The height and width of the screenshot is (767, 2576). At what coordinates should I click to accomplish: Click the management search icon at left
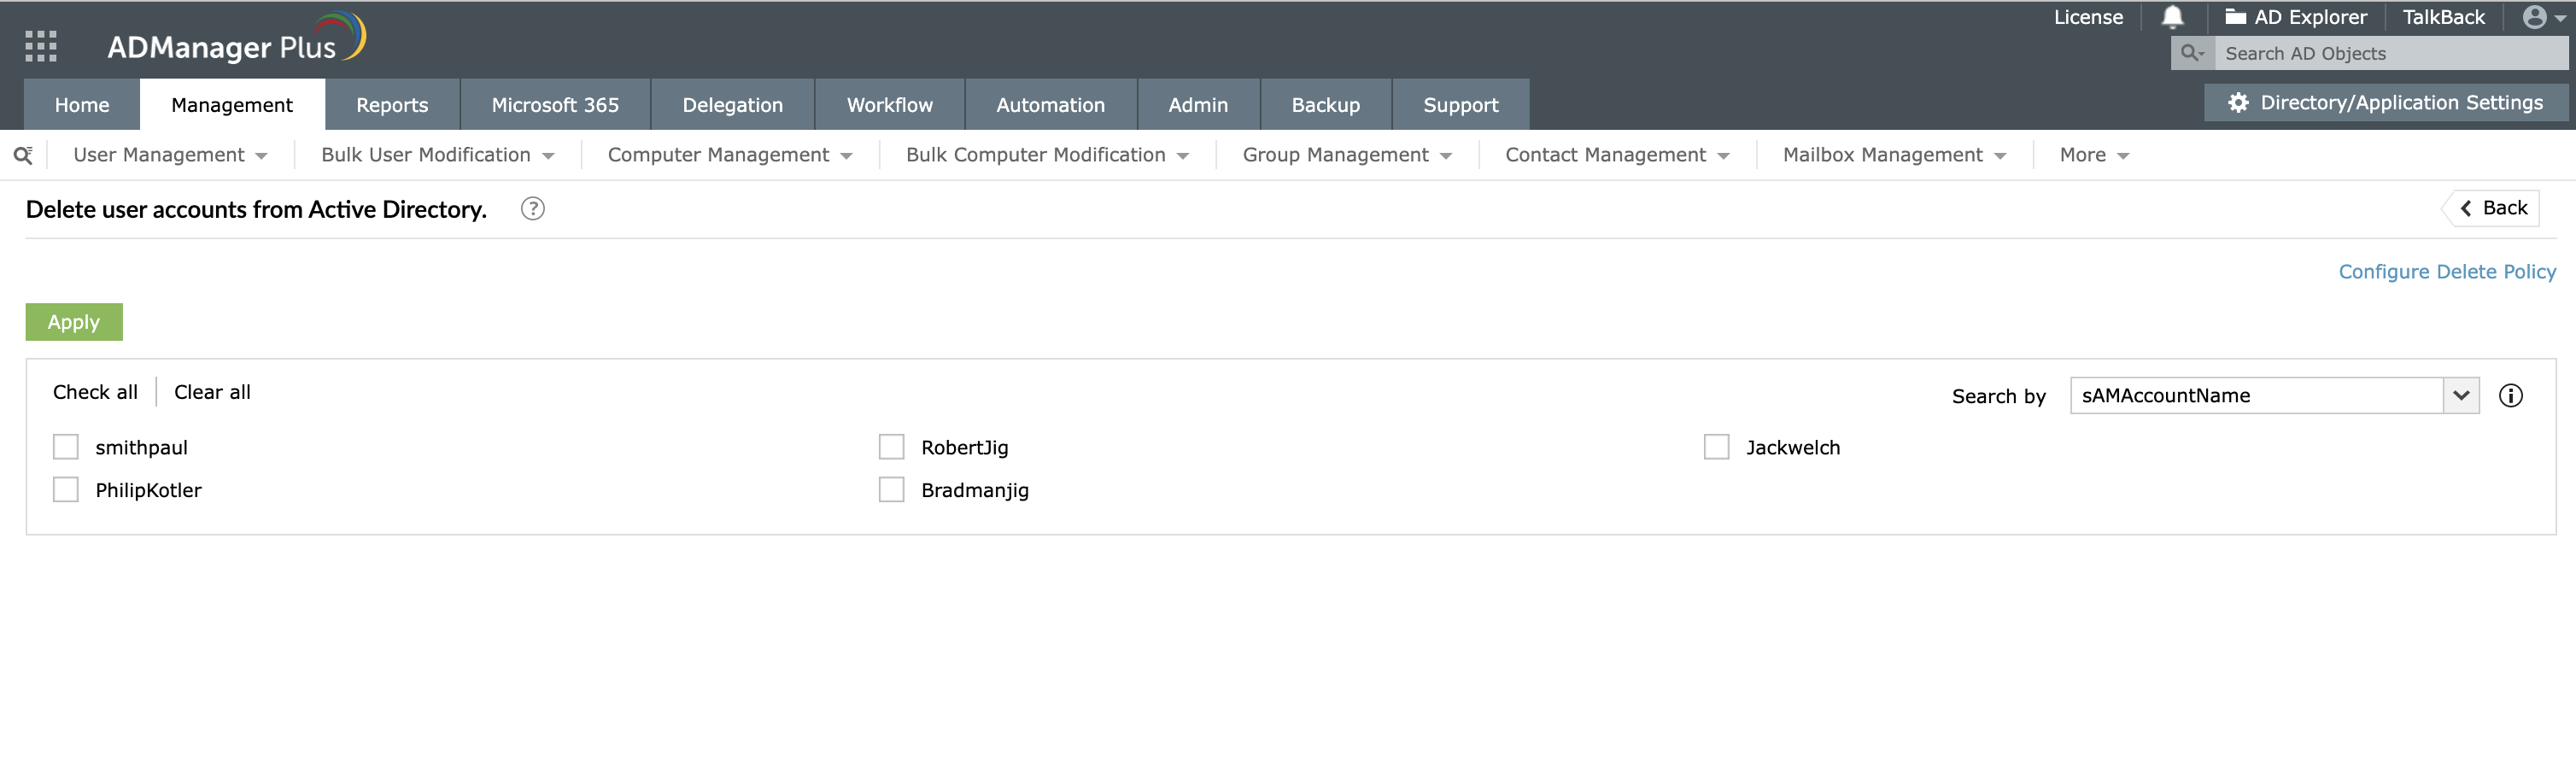23,155
